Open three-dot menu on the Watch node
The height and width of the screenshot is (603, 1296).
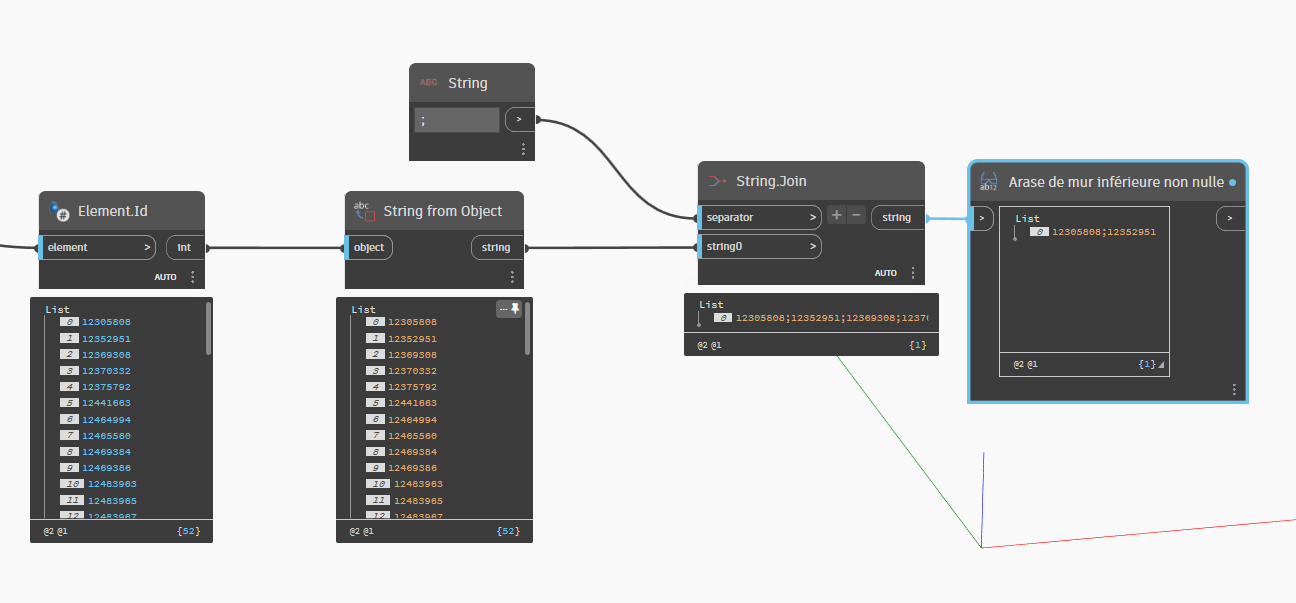tap(1234, 390)
